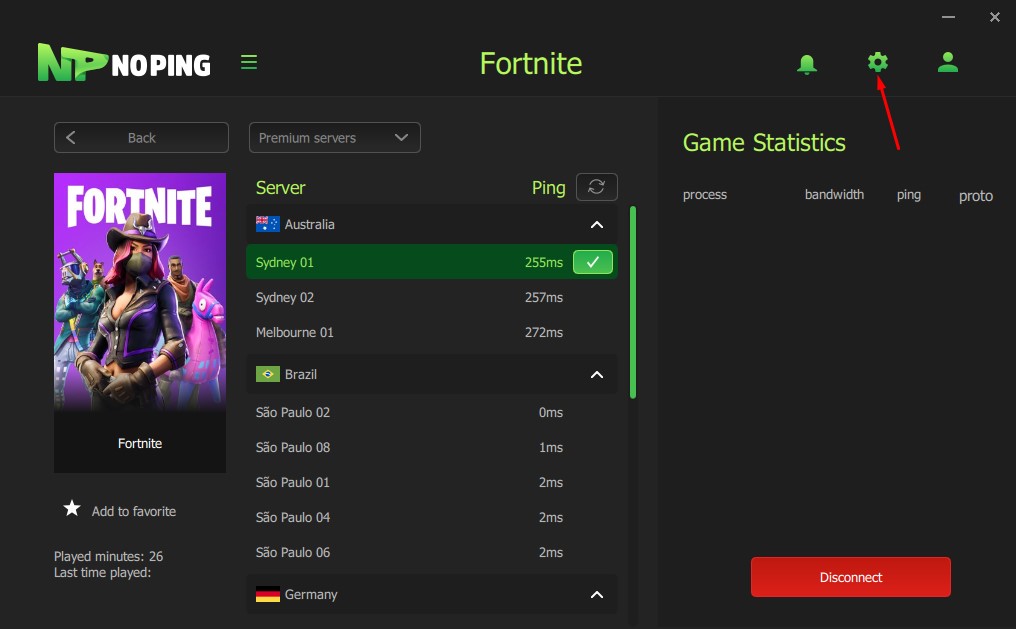
Task: Click the green server list scrollbar
Action: pos(633,303)
